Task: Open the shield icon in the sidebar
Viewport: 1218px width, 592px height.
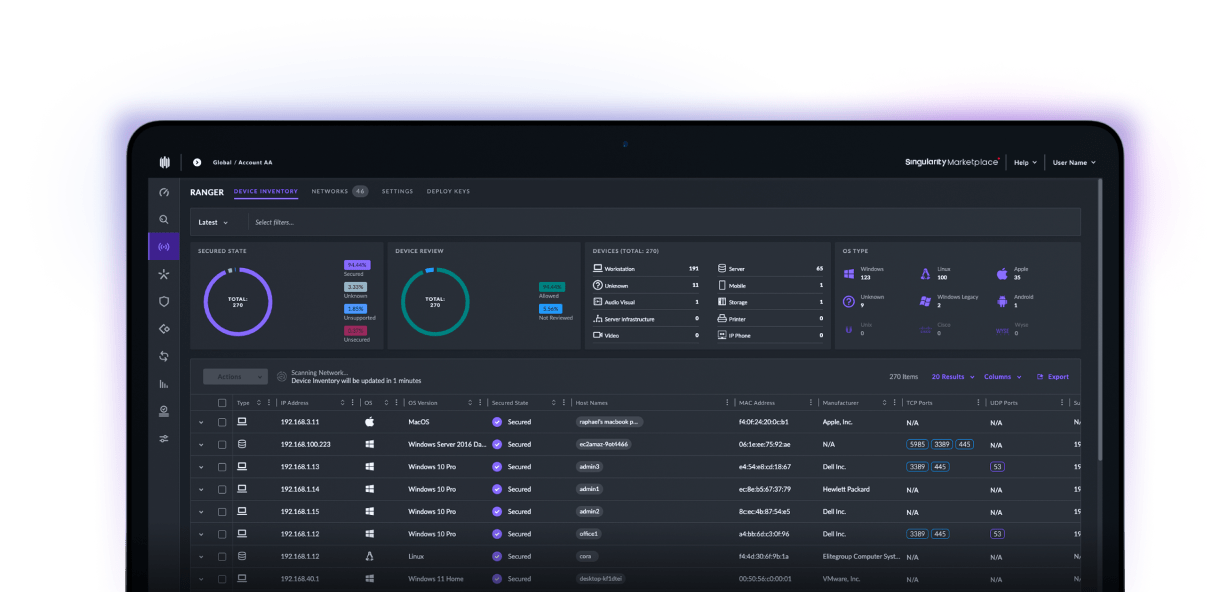Action: click(164, 301)
